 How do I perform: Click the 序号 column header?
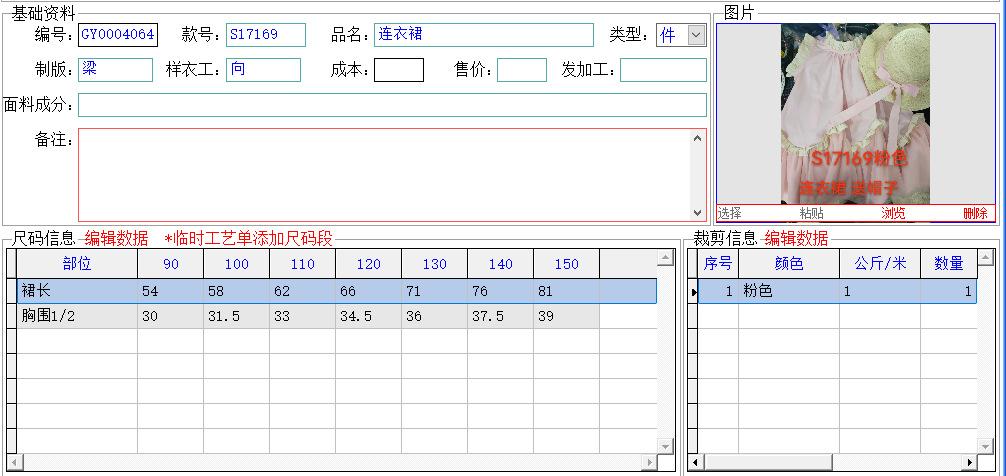(718, 264)
